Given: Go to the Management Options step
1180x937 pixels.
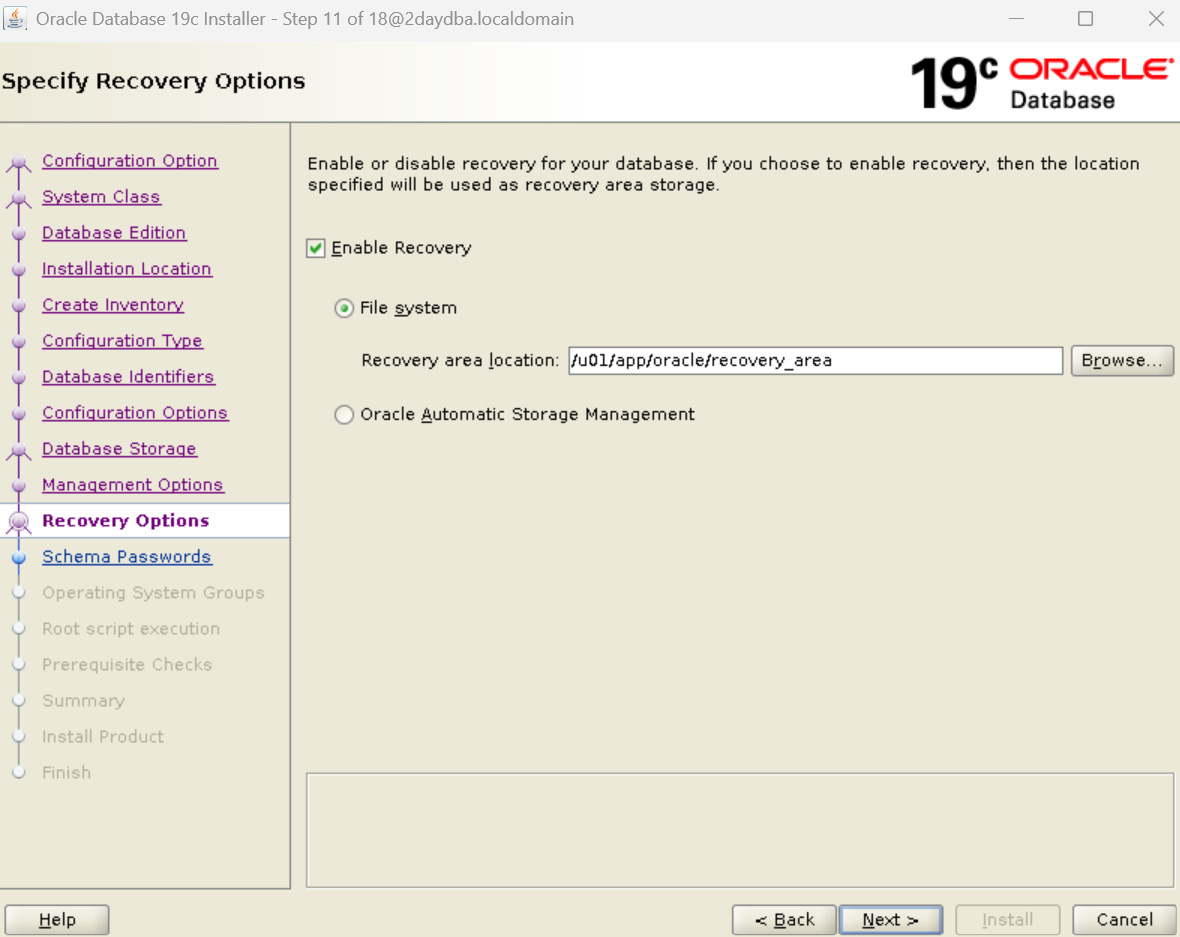Looking at the screenshot, I should coord(132,485).
